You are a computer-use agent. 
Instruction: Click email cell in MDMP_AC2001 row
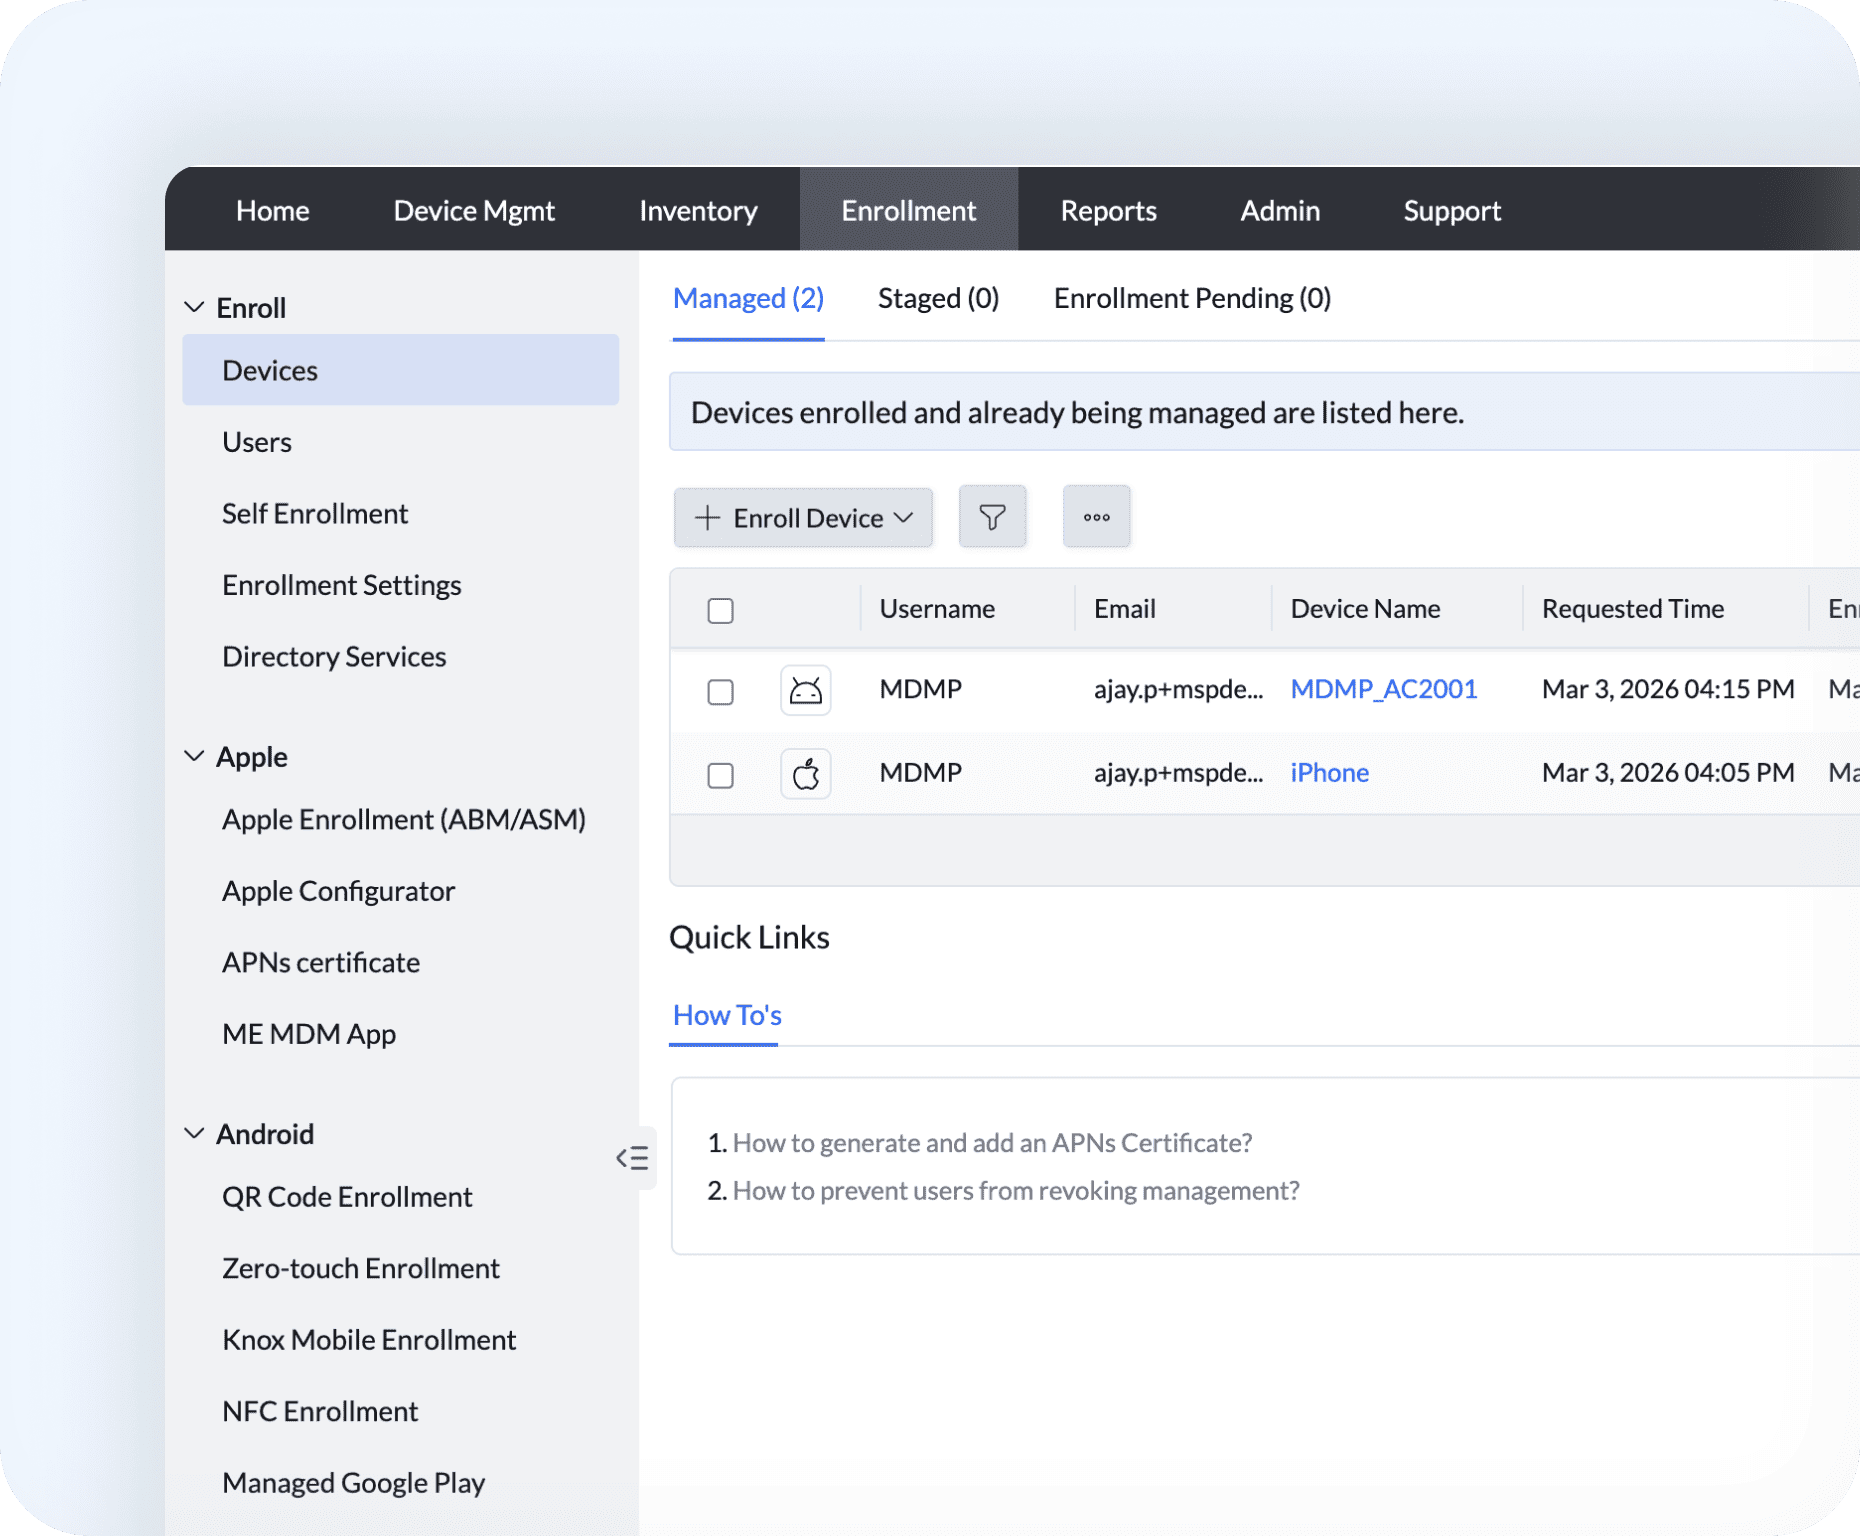click(x=1178, y=689)
